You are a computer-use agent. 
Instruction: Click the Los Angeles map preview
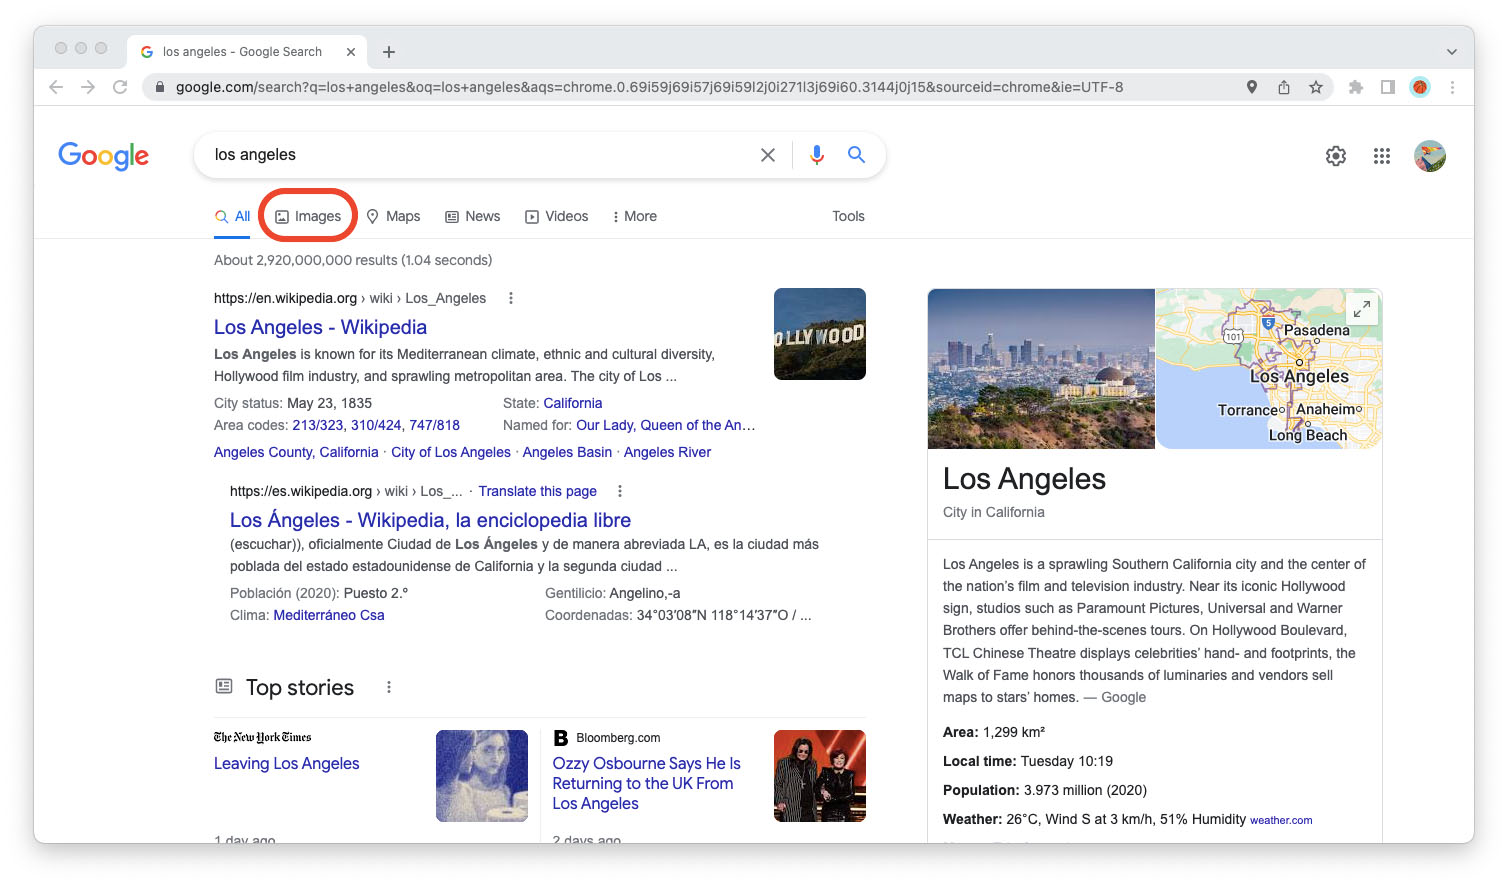pos(1269,369)
